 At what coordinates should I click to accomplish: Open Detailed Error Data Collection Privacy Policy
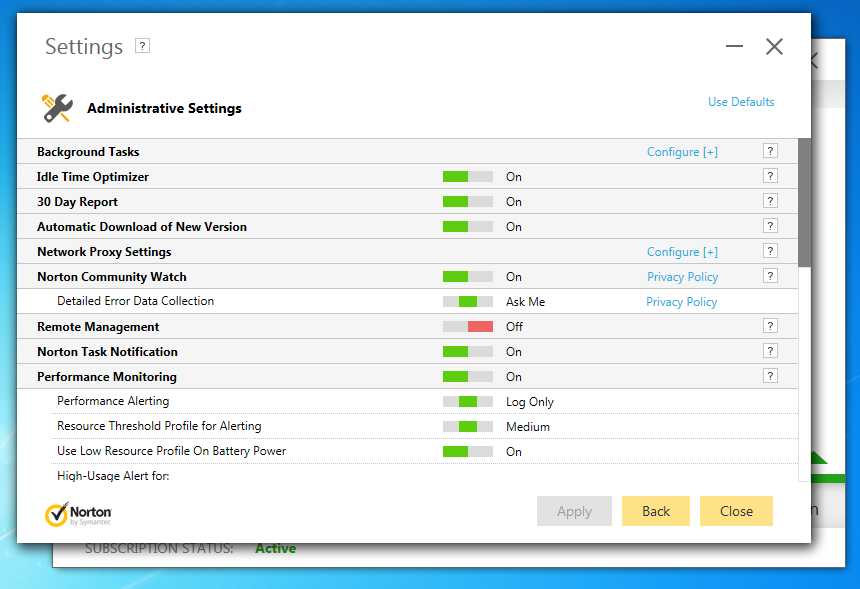click(x=681, y=302)
